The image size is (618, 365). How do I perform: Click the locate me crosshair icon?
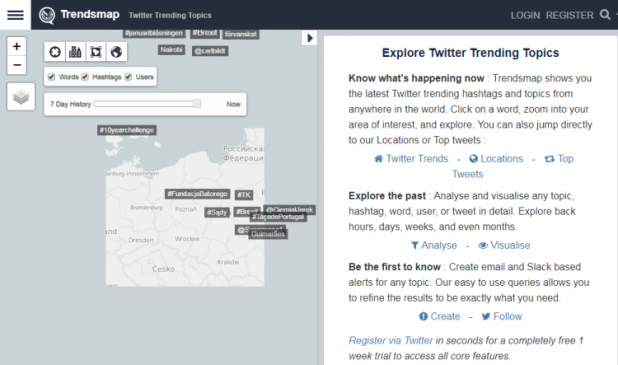pyautogui.click(x=55, y=52)
